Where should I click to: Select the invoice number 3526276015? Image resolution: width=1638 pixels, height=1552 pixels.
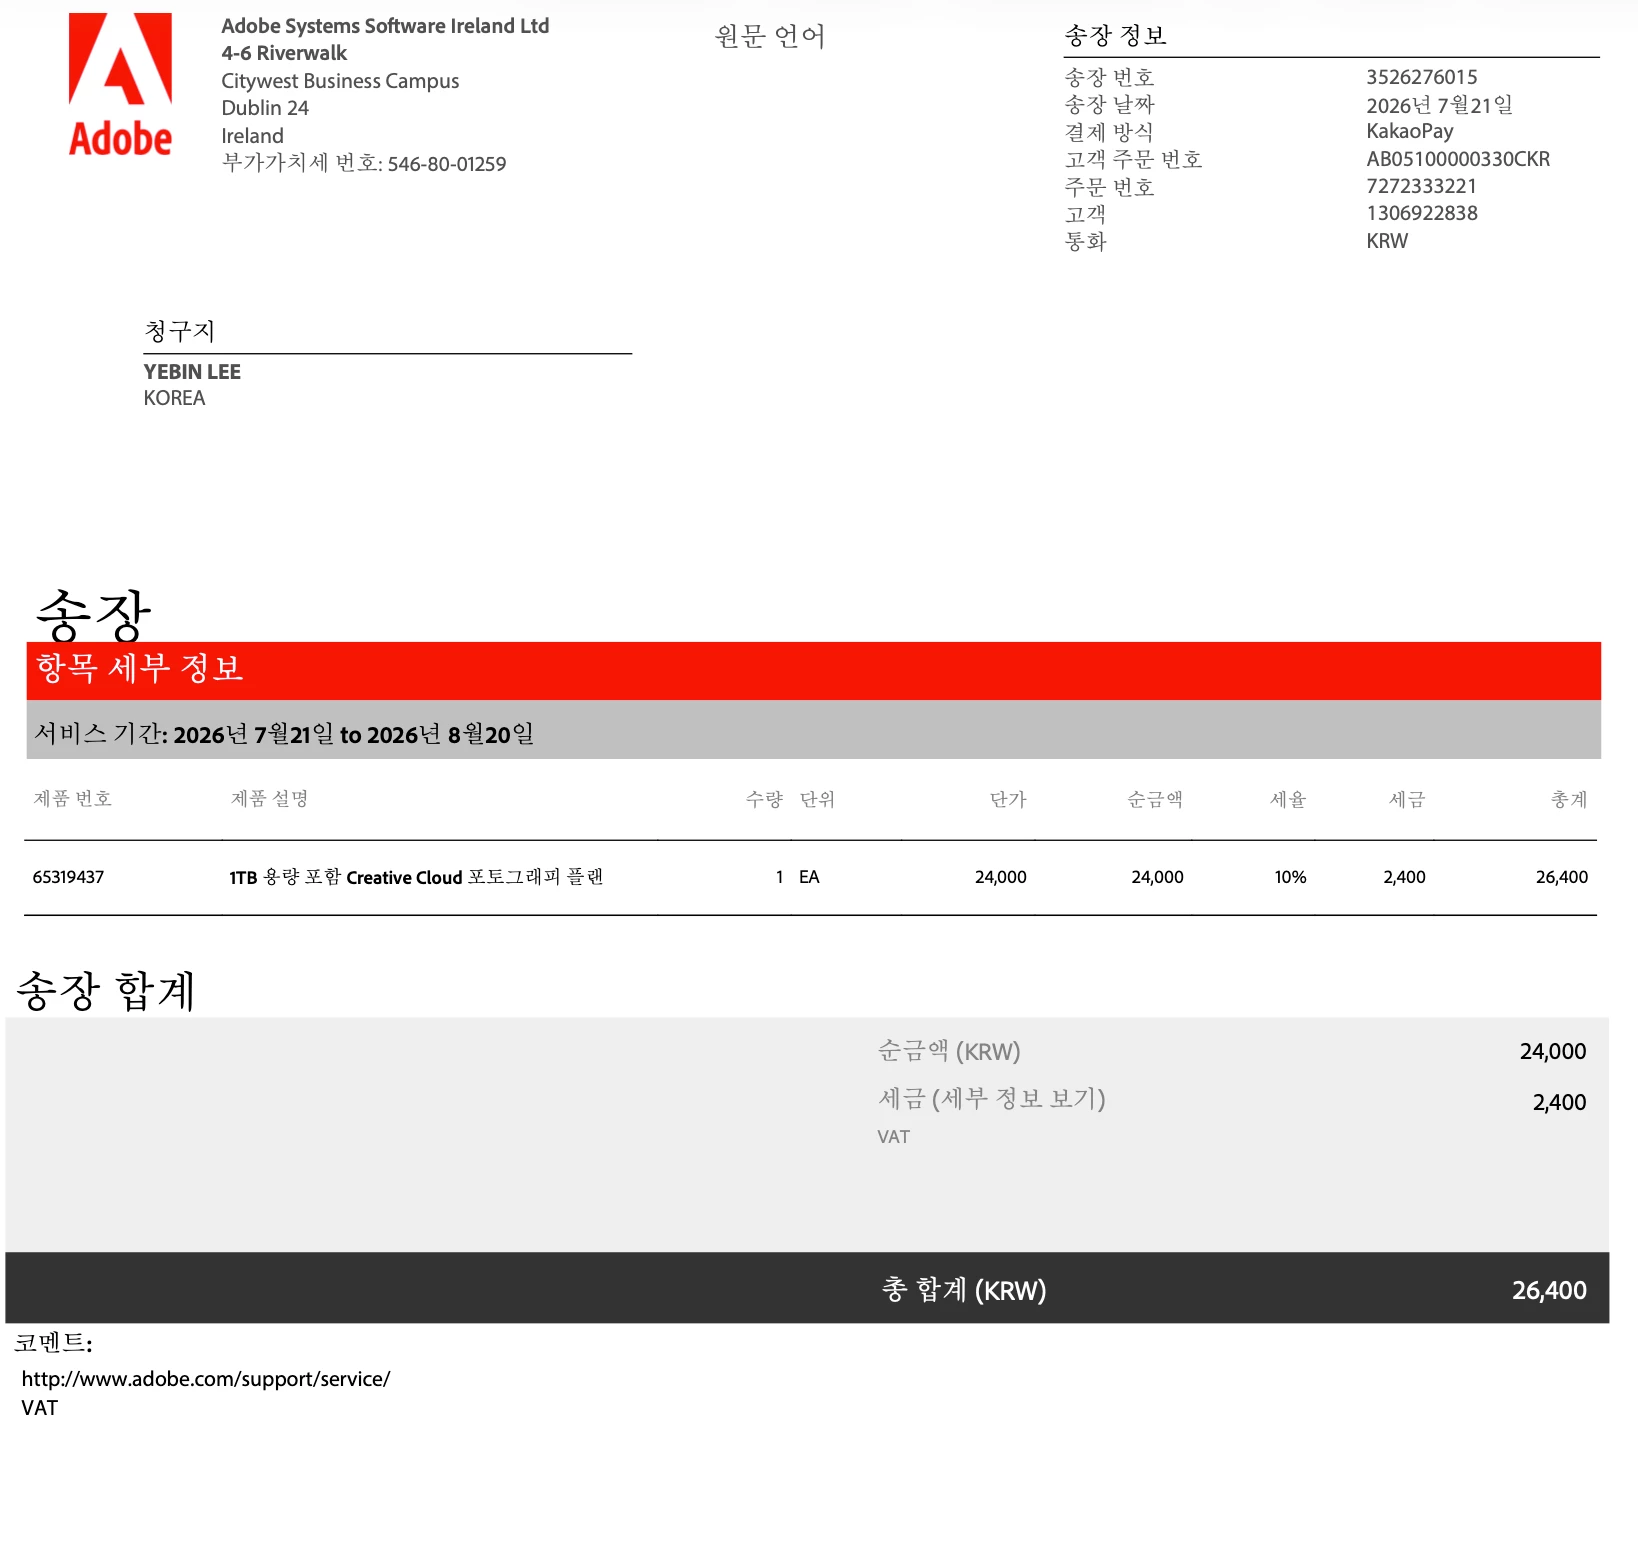1422,77
